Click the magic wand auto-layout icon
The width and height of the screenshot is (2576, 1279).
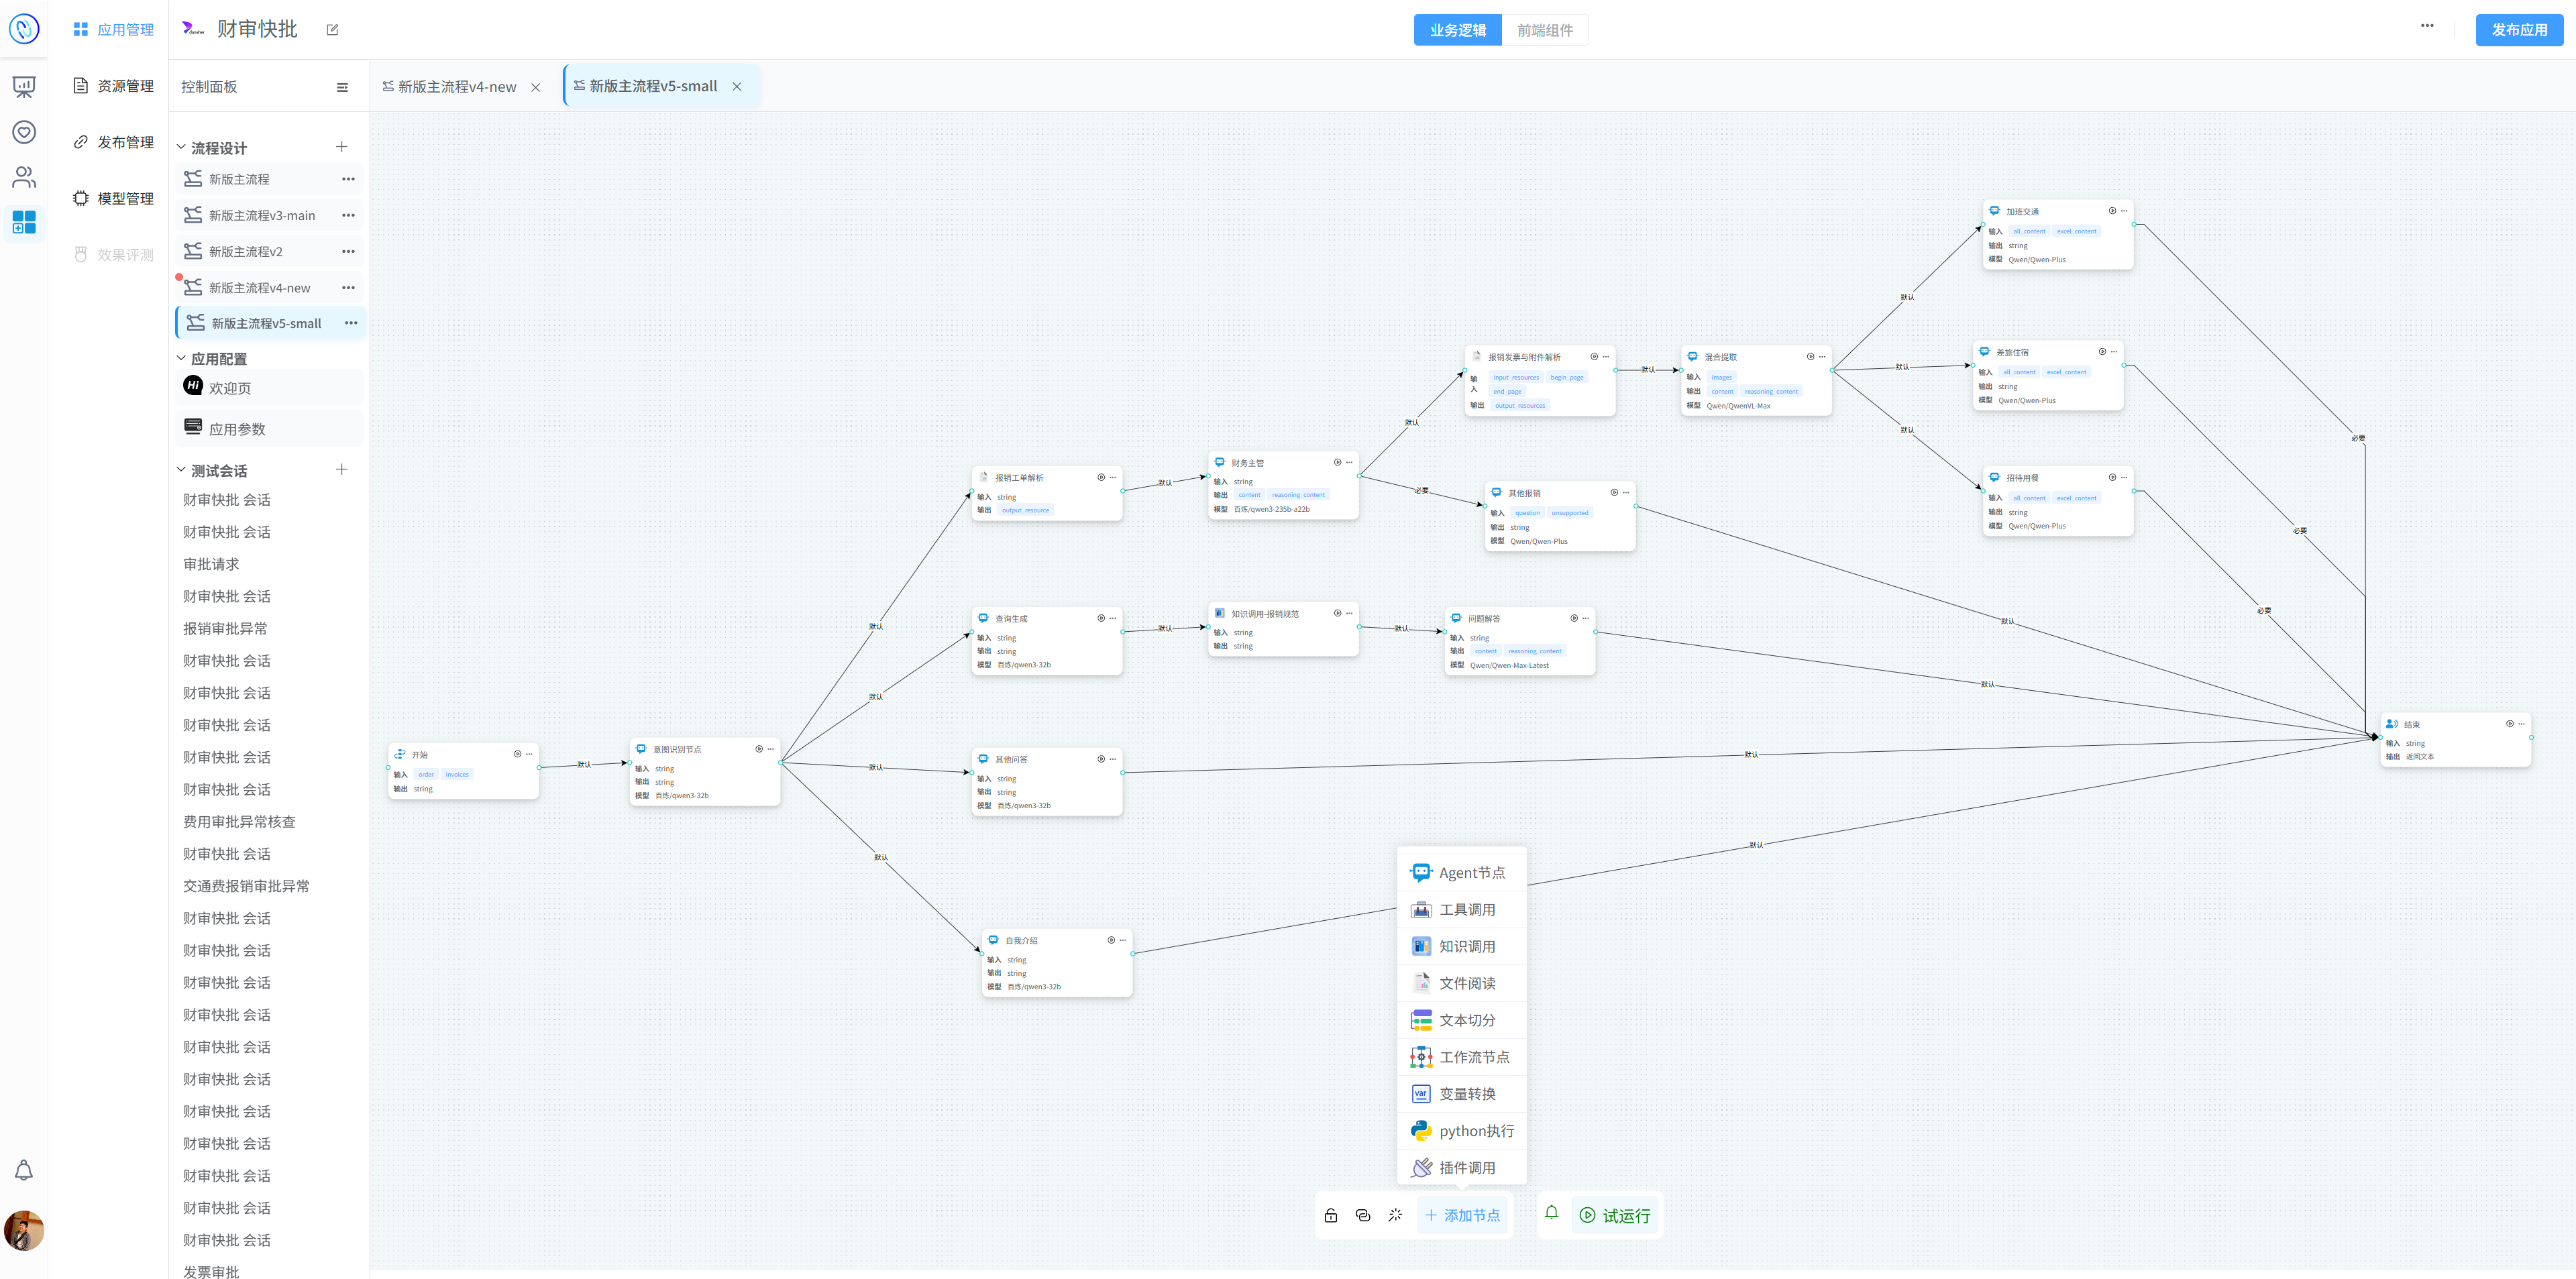(x=1395, y=1215)
